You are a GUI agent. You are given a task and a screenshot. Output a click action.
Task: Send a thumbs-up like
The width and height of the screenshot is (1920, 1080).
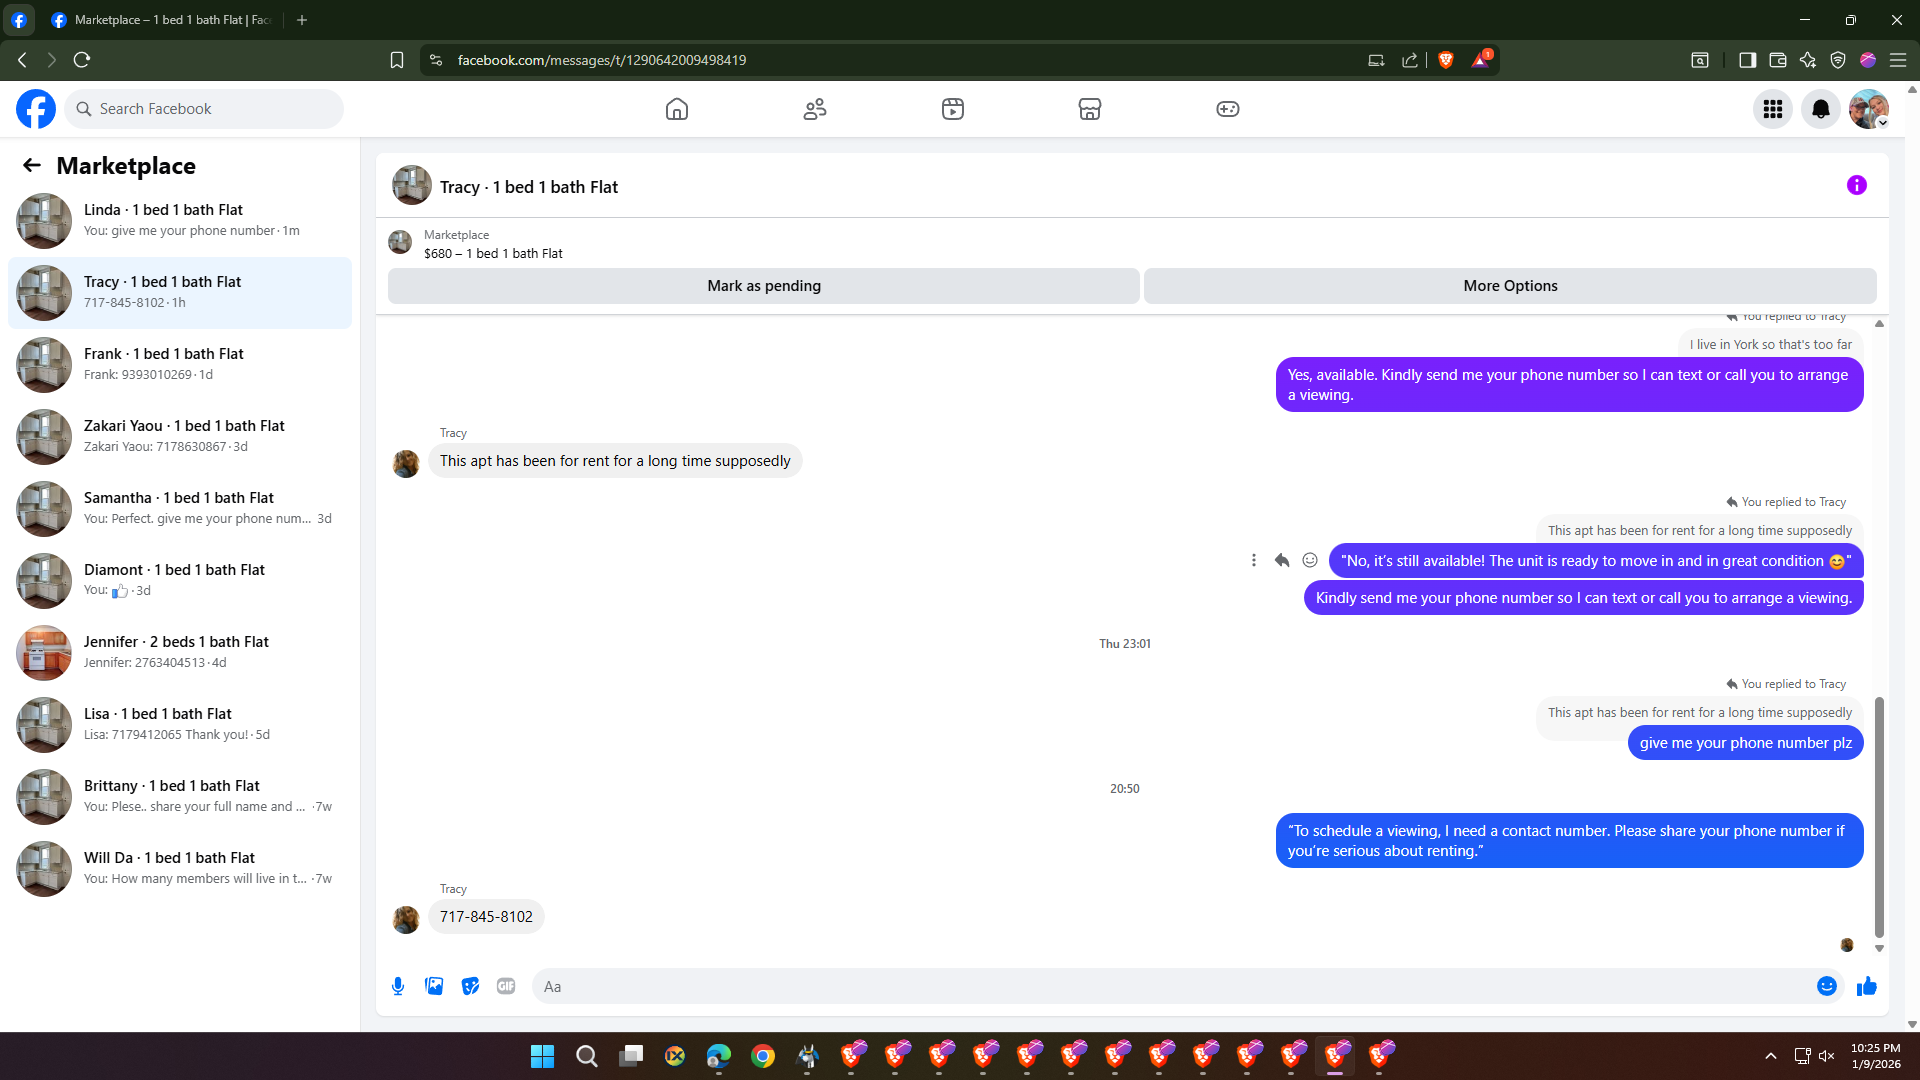click(1866, 986)
